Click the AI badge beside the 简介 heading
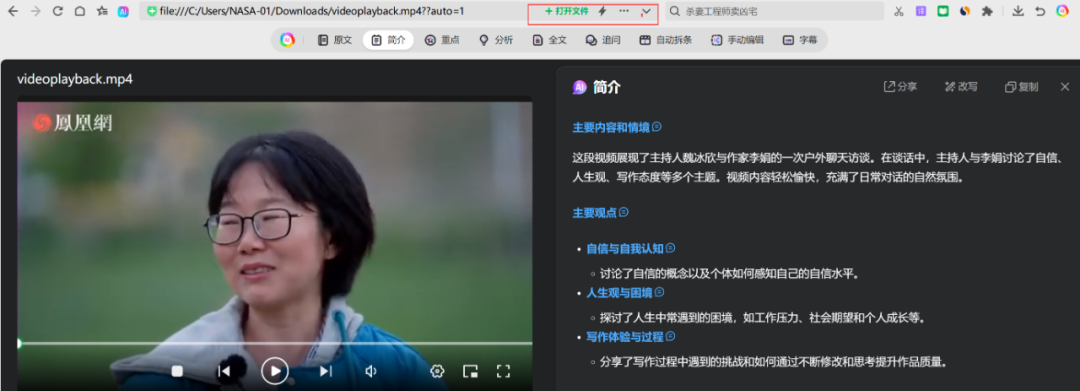 click(x=579, y=87)
